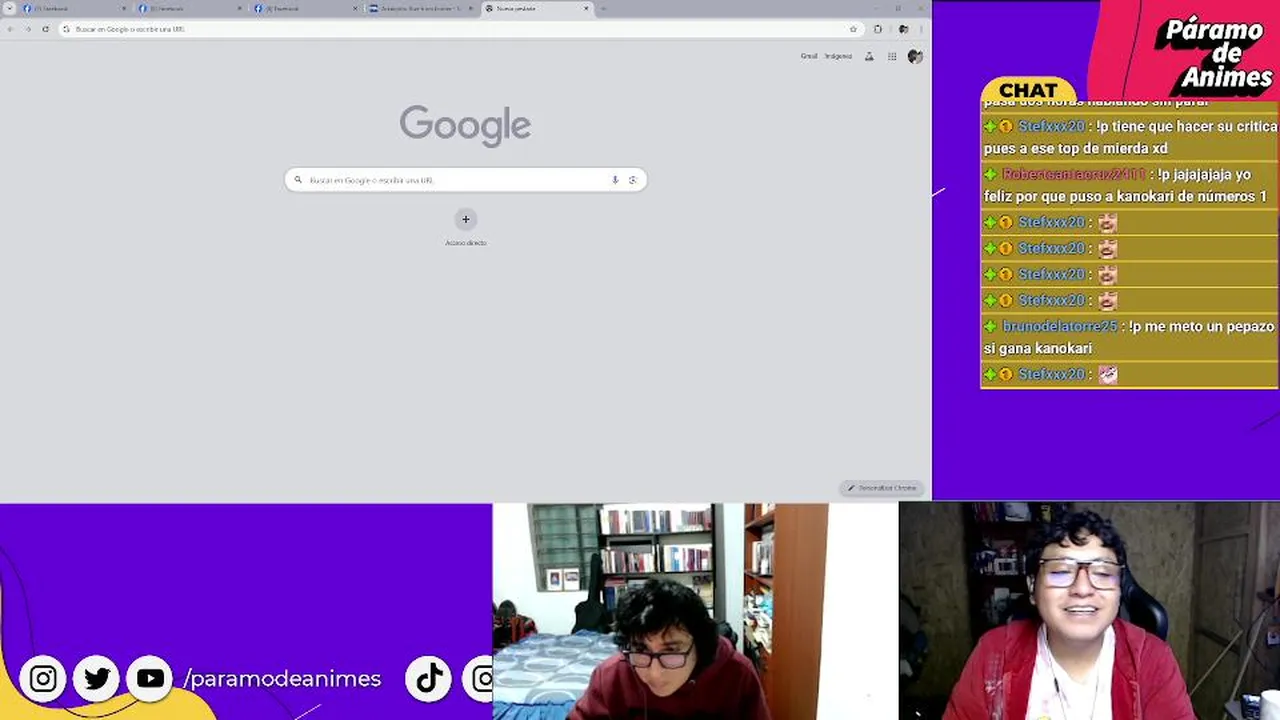This screenshot has height=720, width=1280.
Task: Open Search Labs flask icon
Action: [868, 57]
